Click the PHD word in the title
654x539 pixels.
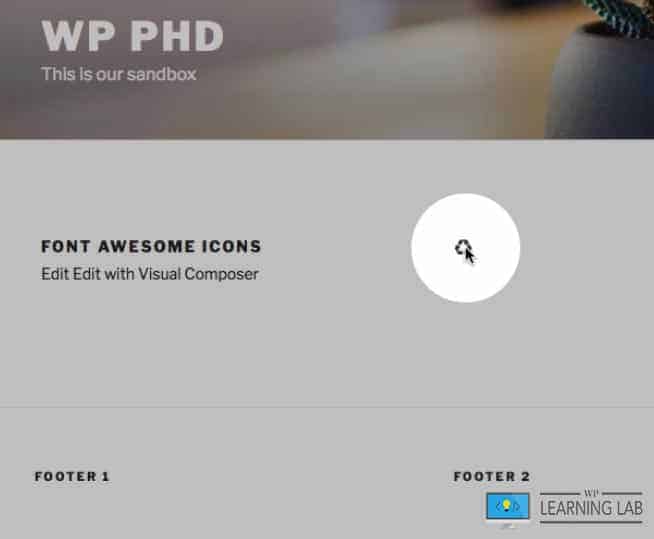178,36
